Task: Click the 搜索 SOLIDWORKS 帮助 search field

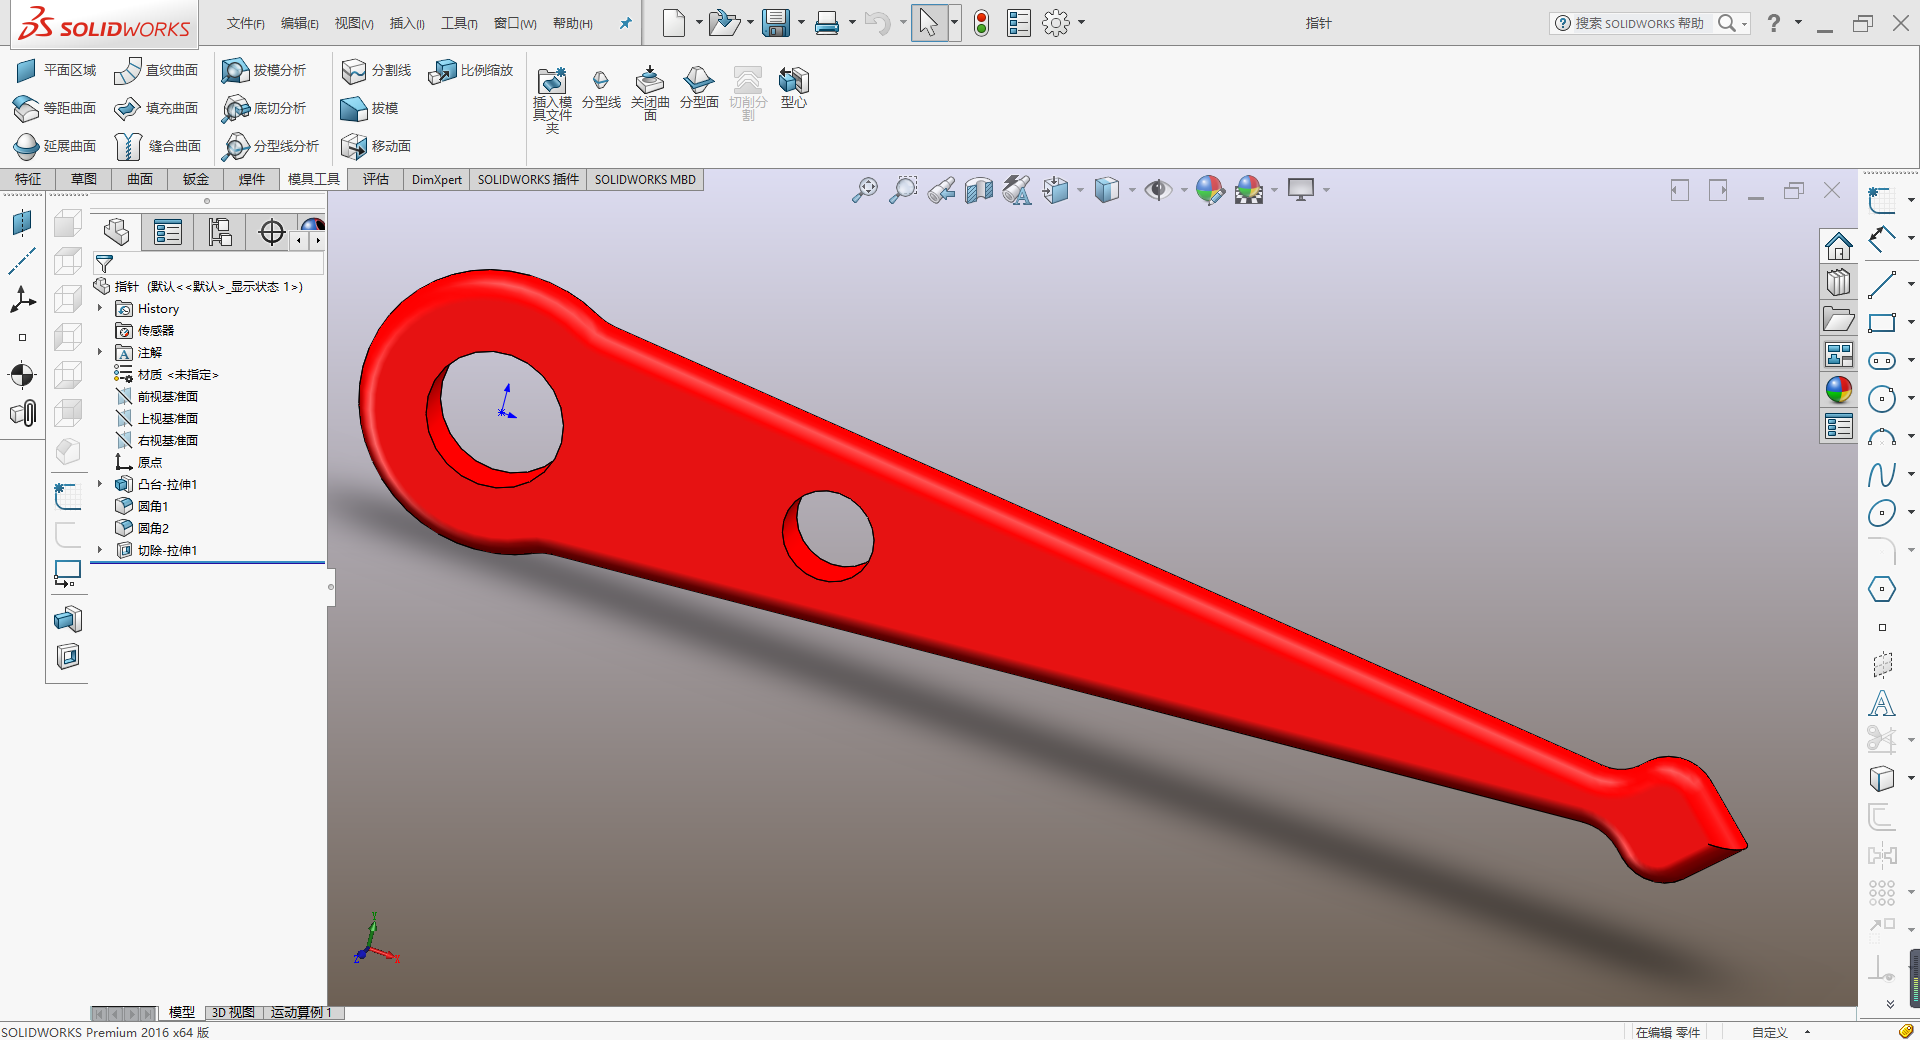Action: click(x=1640, y=23)
